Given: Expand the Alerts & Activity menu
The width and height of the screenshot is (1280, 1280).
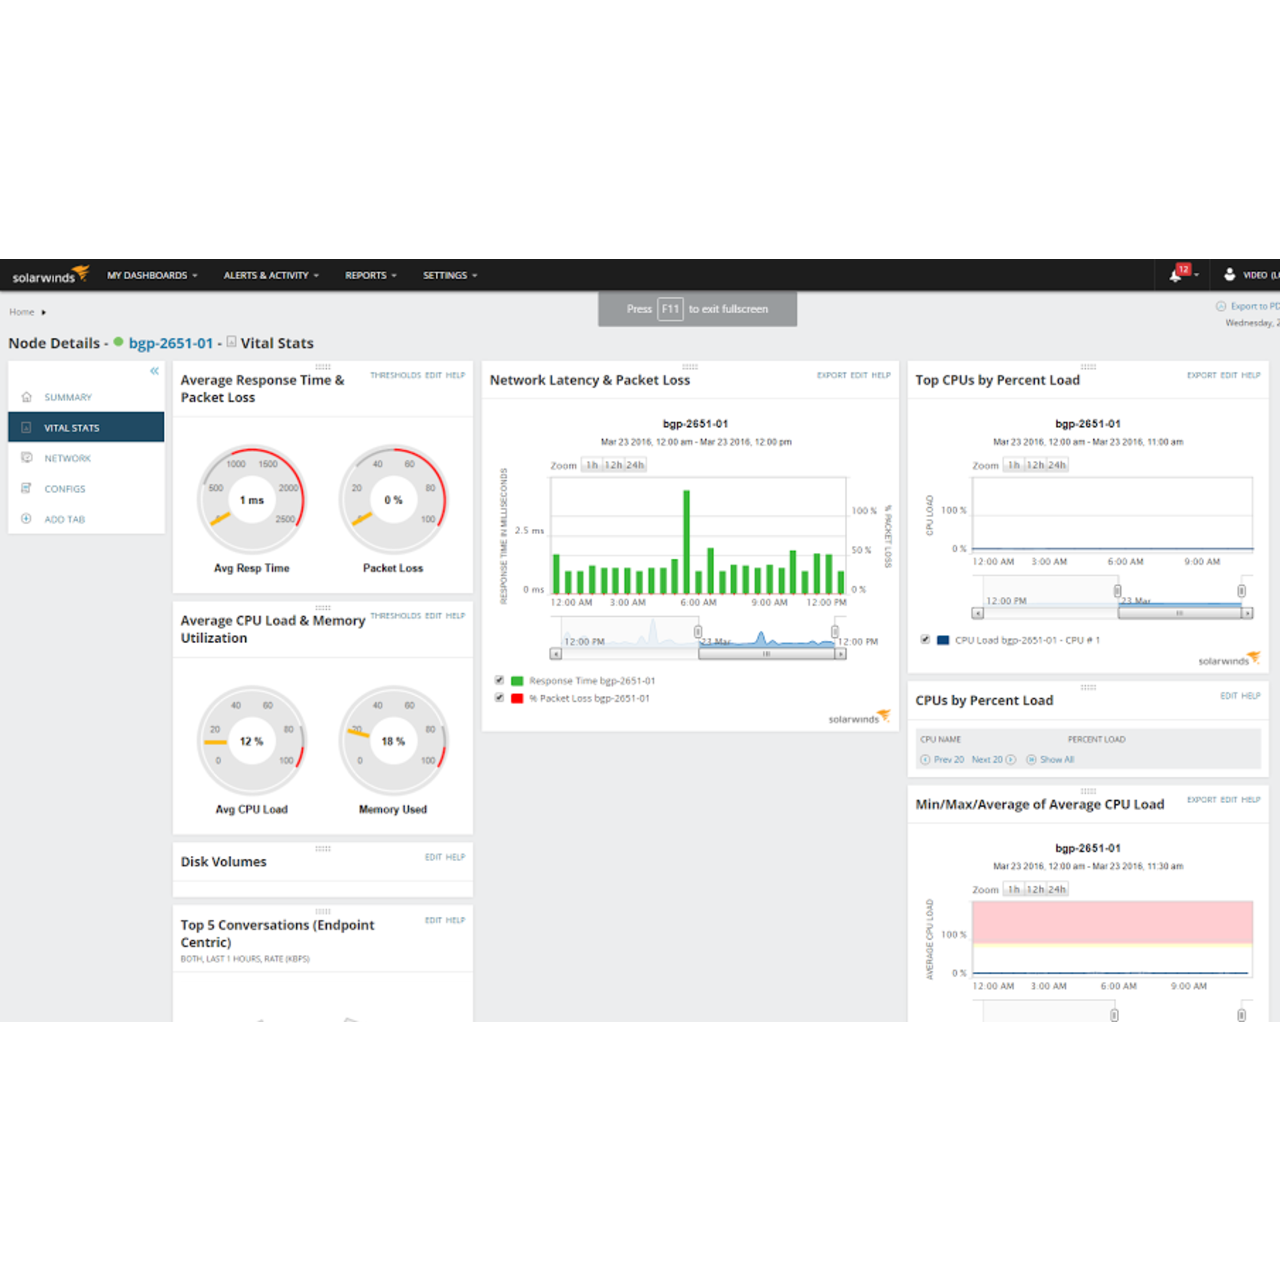Looking at the screenshot, I should [270, 275].
